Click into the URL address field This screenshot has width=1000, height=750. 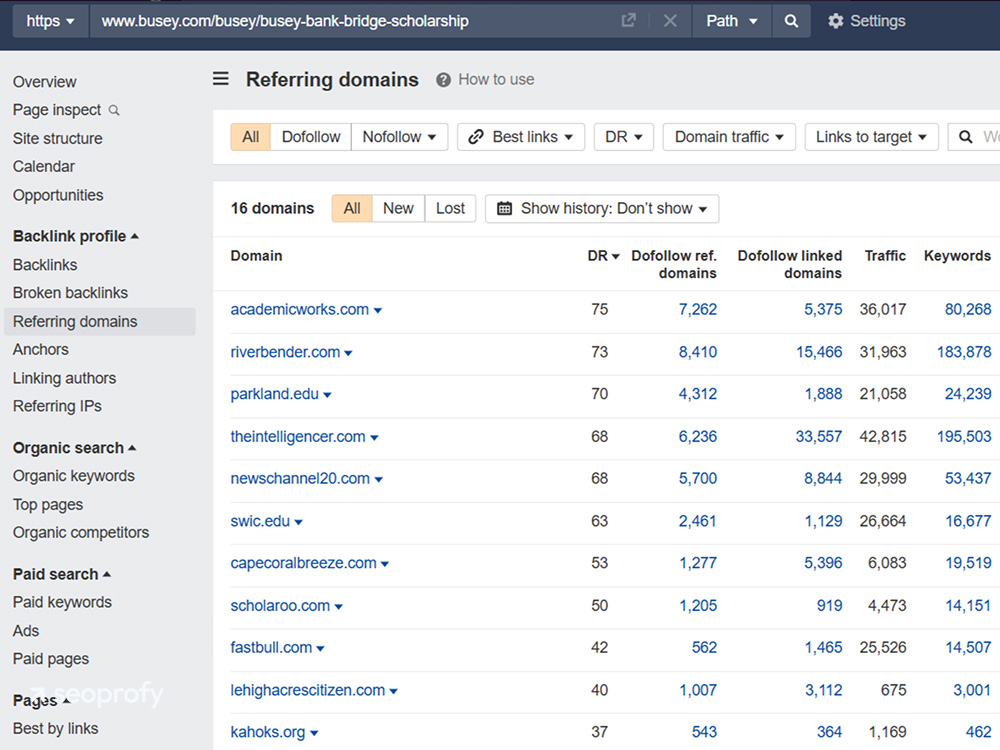(350, 21)
